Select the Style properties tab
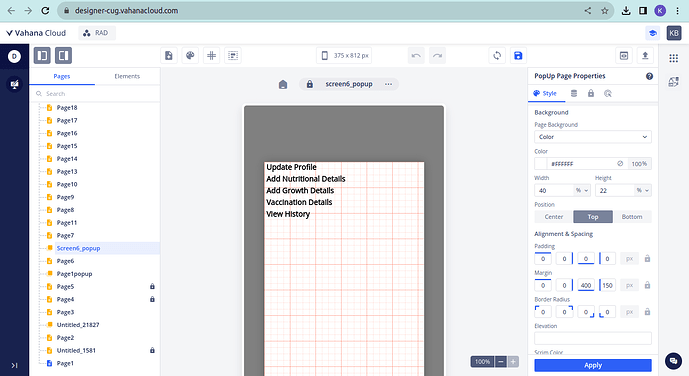The height and width of the screenshot is (376, 689). [545, 93]
